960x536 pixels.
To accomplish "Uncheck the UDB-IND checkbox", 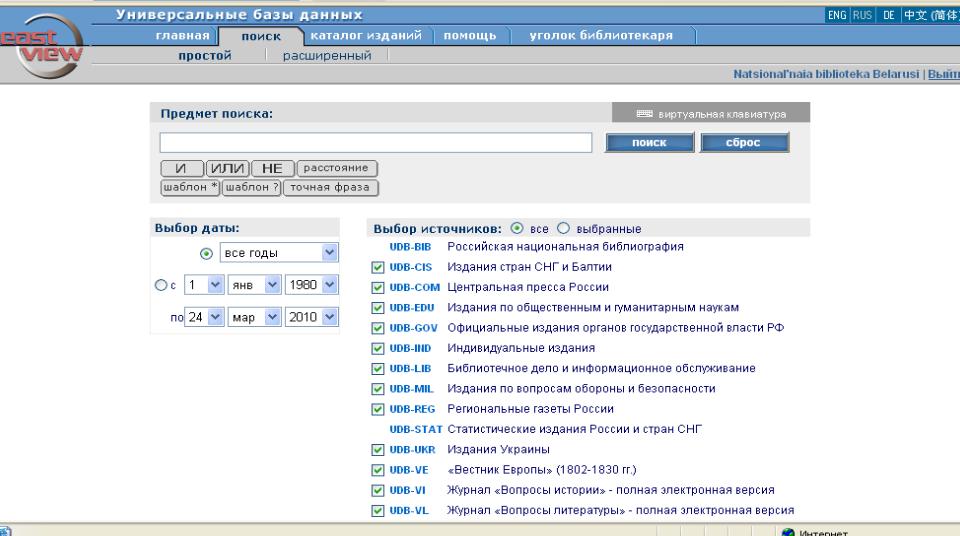I will [378, 349].
